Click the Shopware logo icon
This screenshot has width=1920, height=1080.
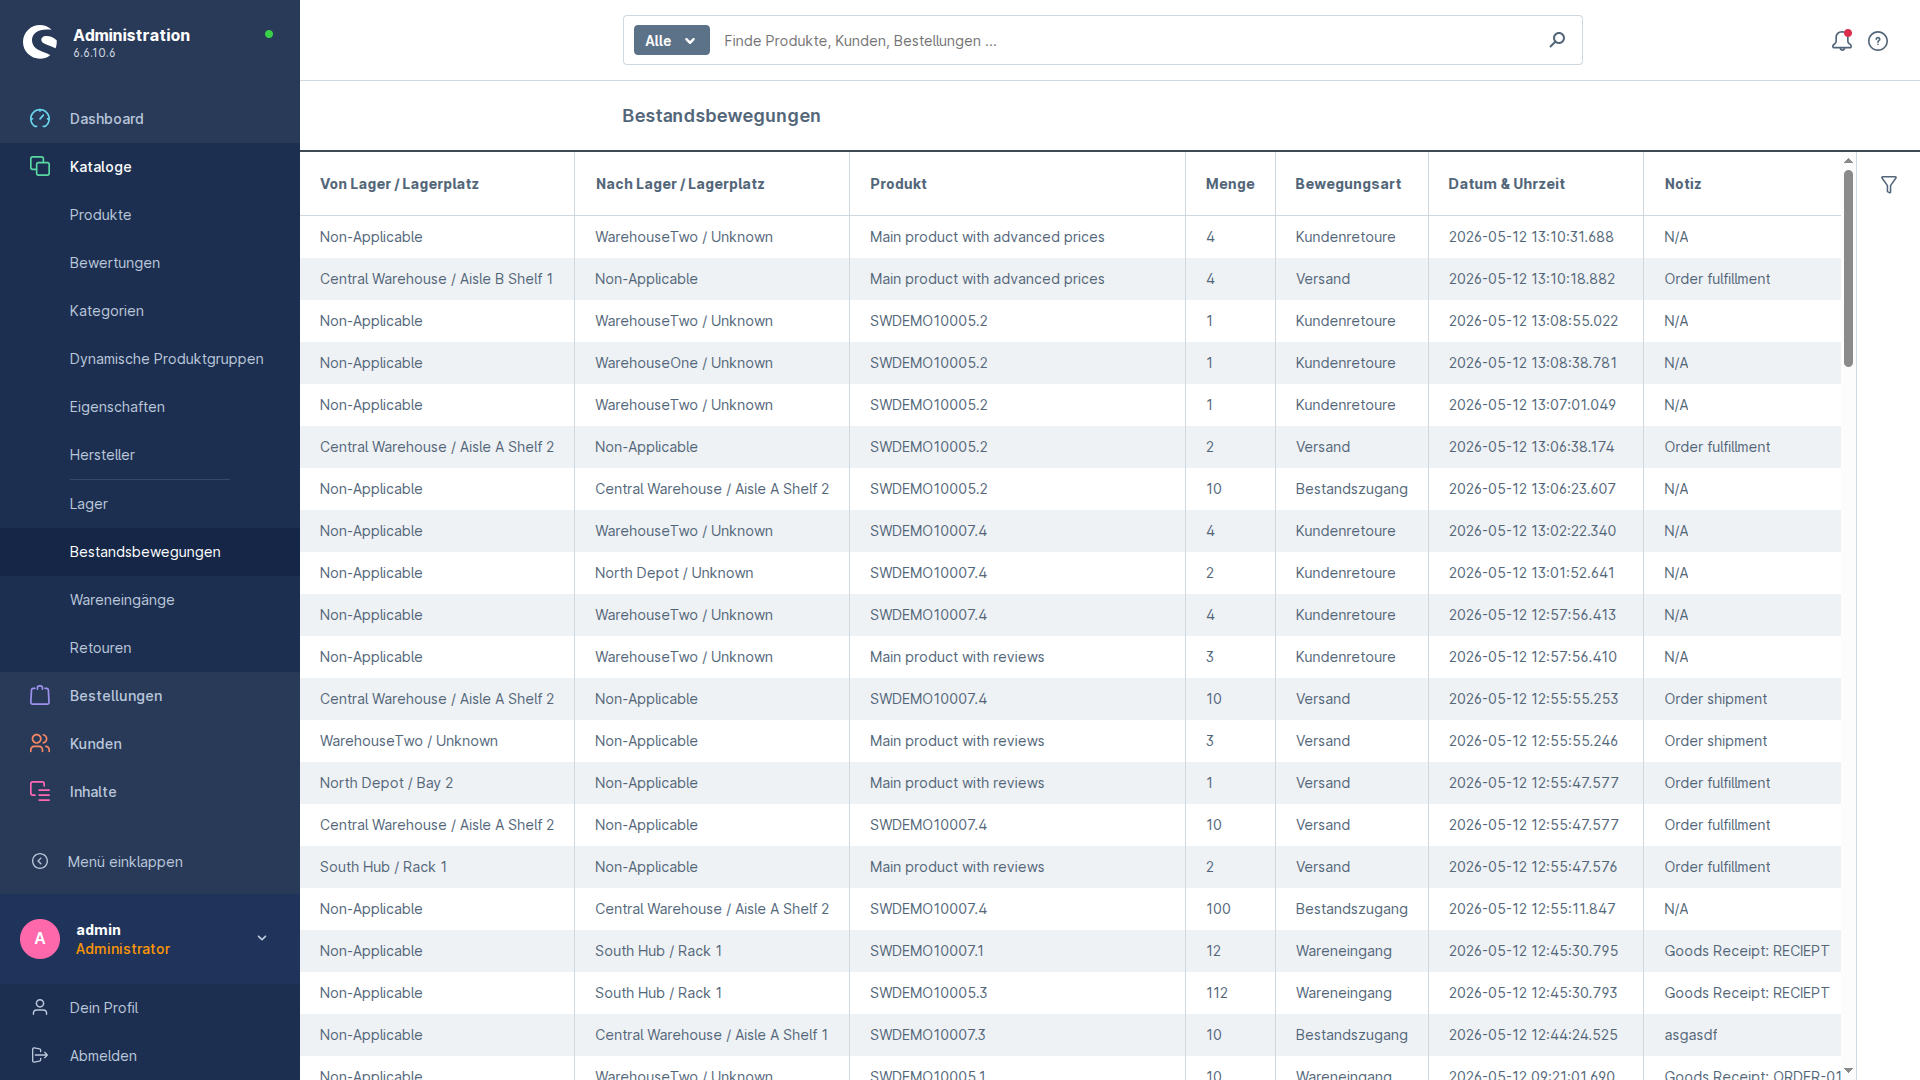(x=40, y=42)
